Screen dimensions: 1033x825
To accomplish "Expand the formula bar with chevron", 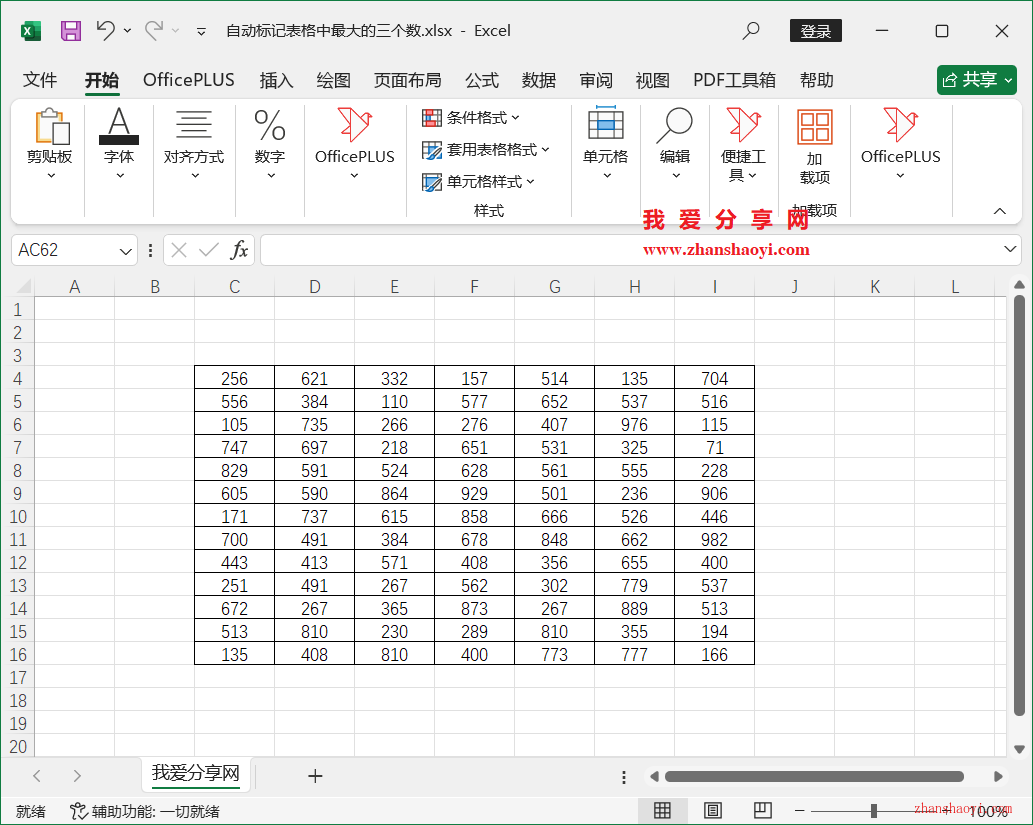I will click(x=1010, y=249).
